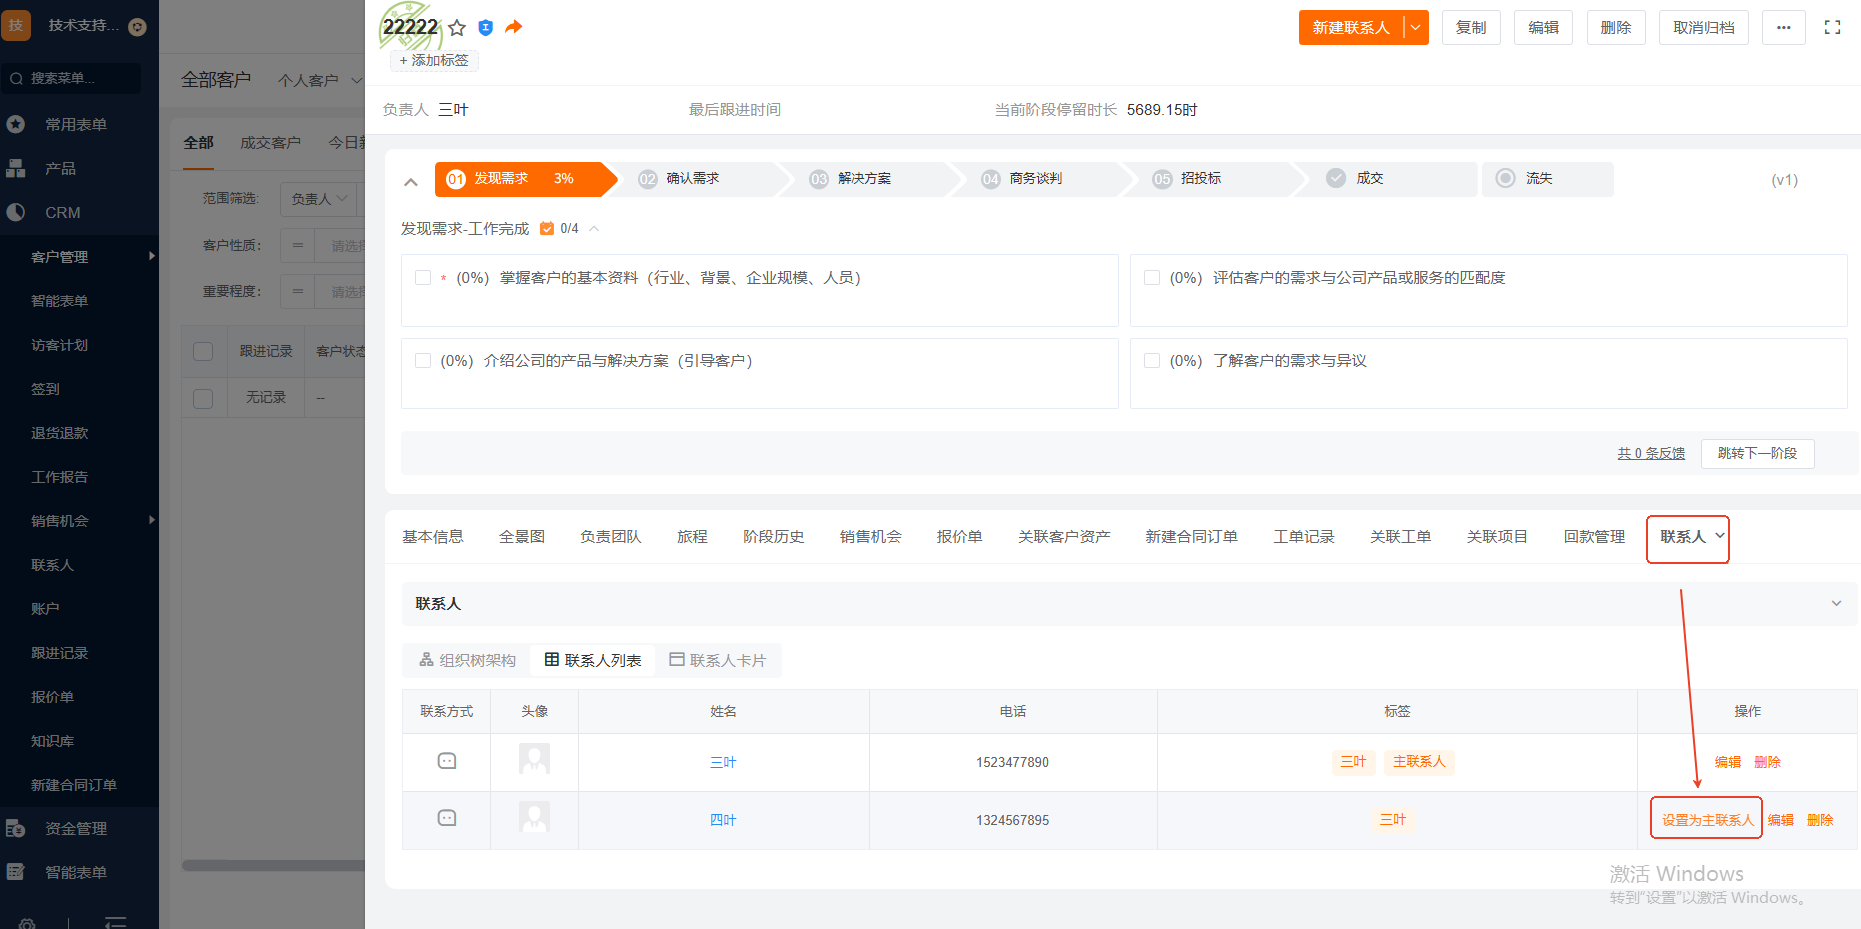Click 设置为主联系人 for 四叶

point(1706,820)
